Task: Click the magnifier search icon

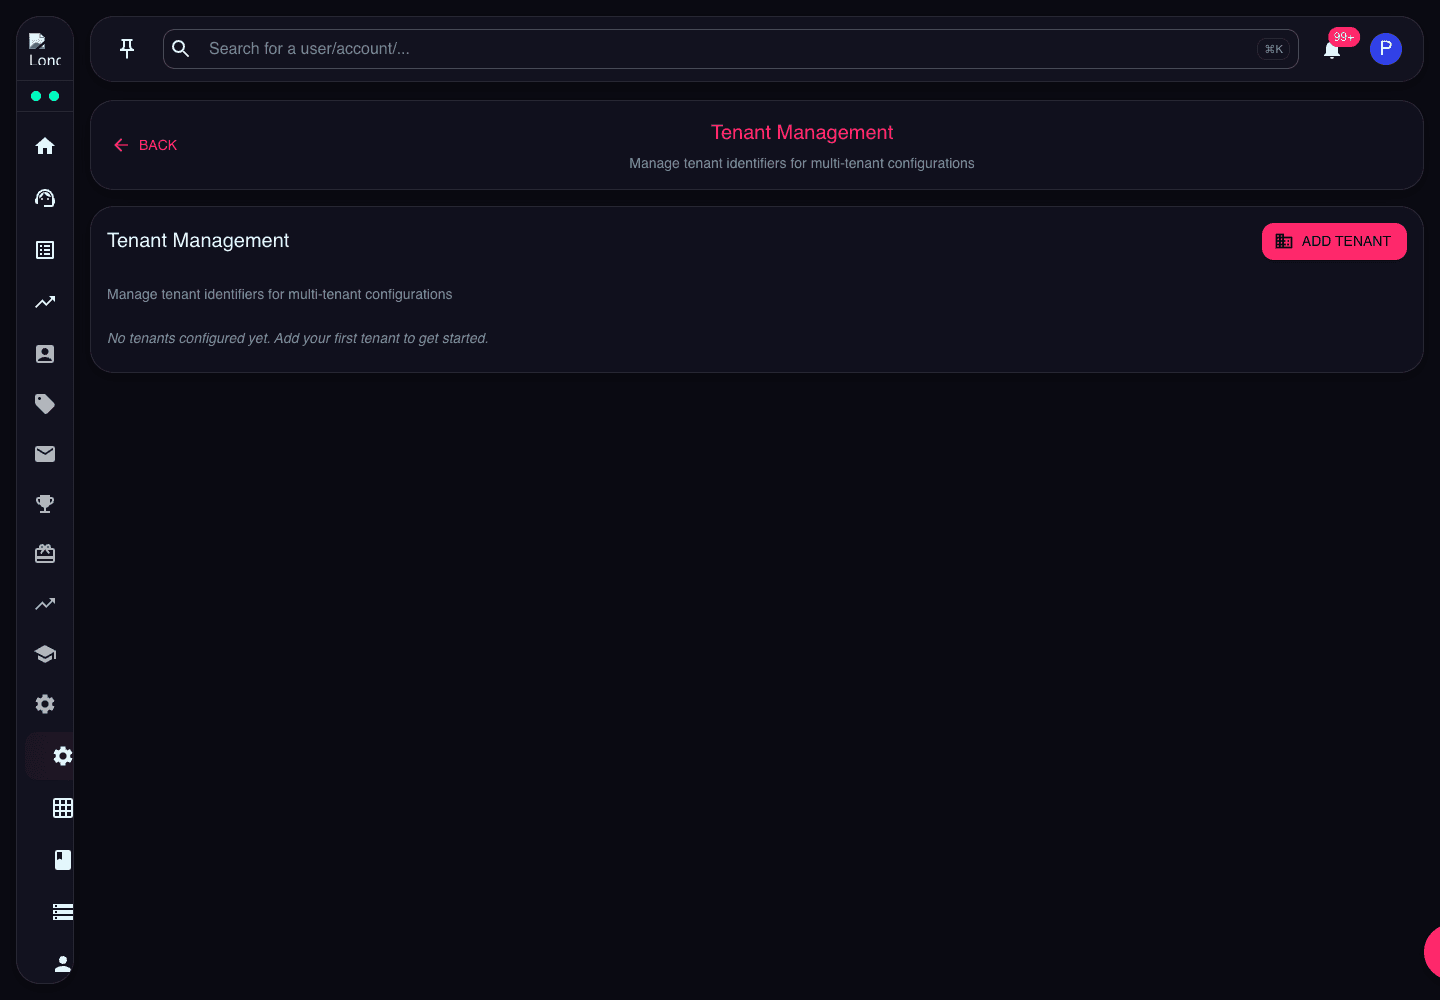Action: (181, 49)
